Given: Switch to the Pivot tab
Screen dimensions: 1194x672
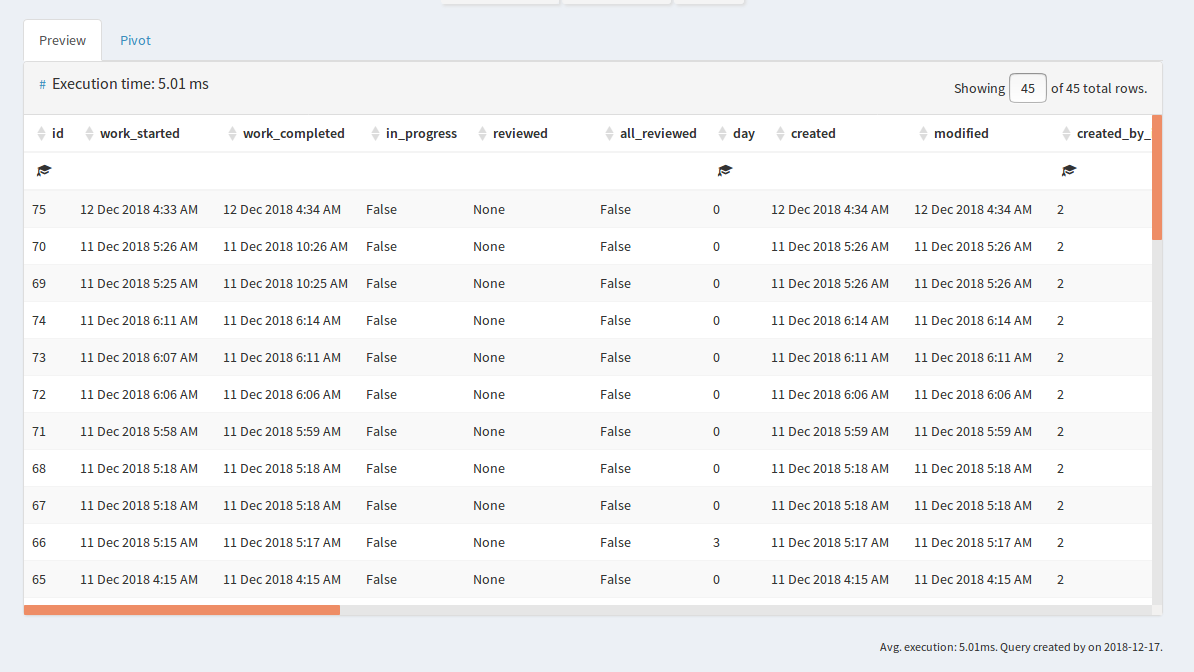Looking at the screenshot, I should tap(136, 40).
